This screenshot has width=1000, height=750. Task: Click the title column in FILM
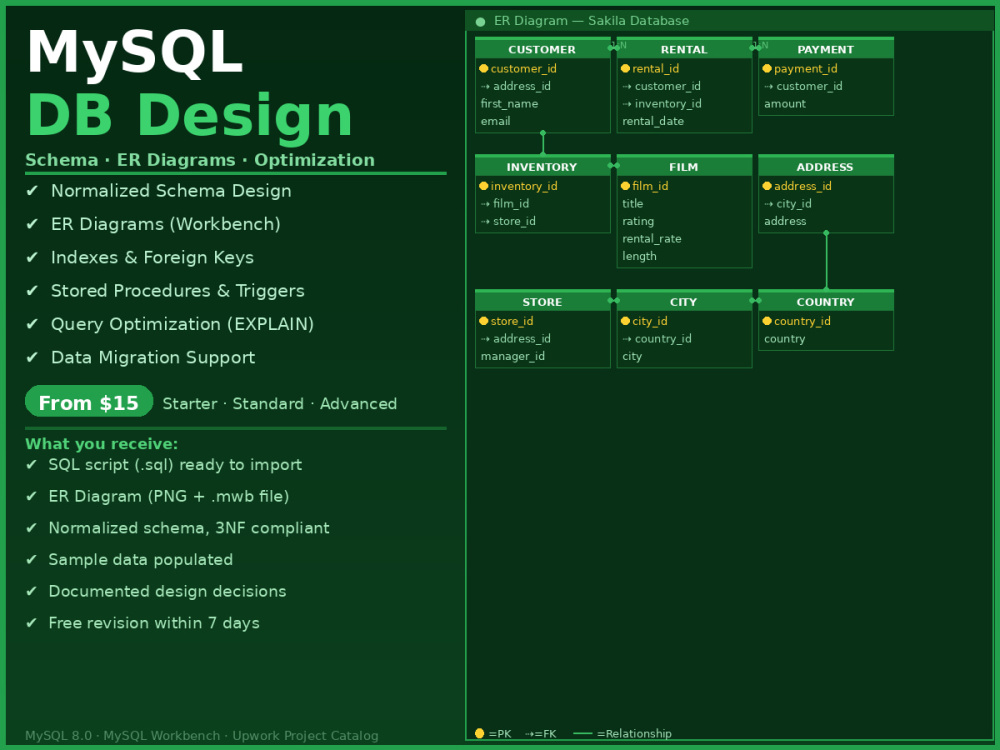point(633,204)
